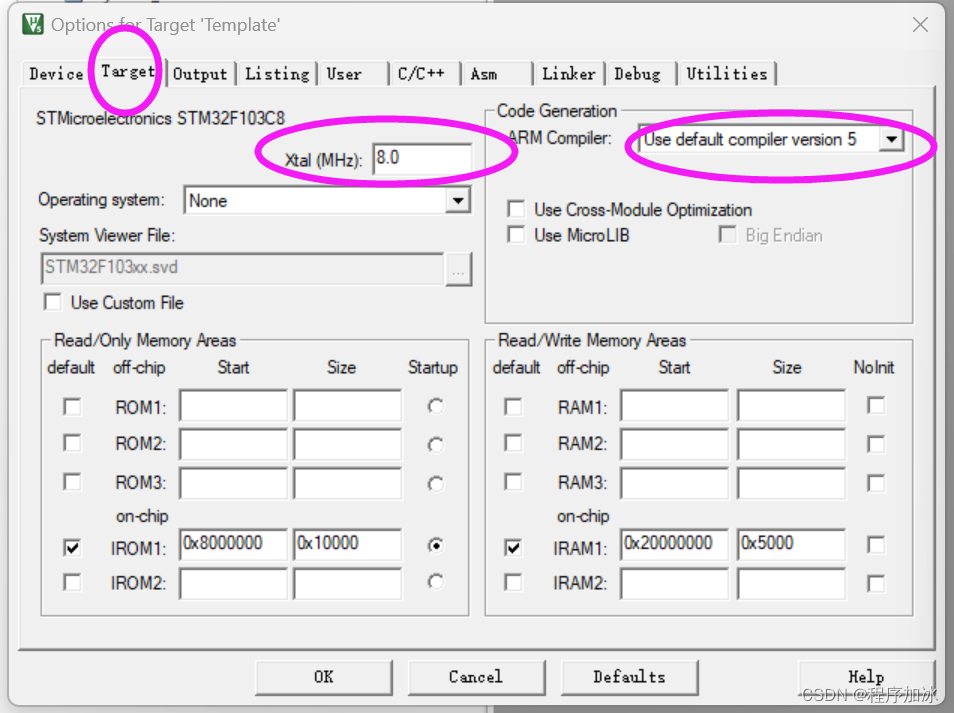Screen dimensions: 954x713
Task: Uncheck the IROM1 default checkbox
Action: click(72, 548)
